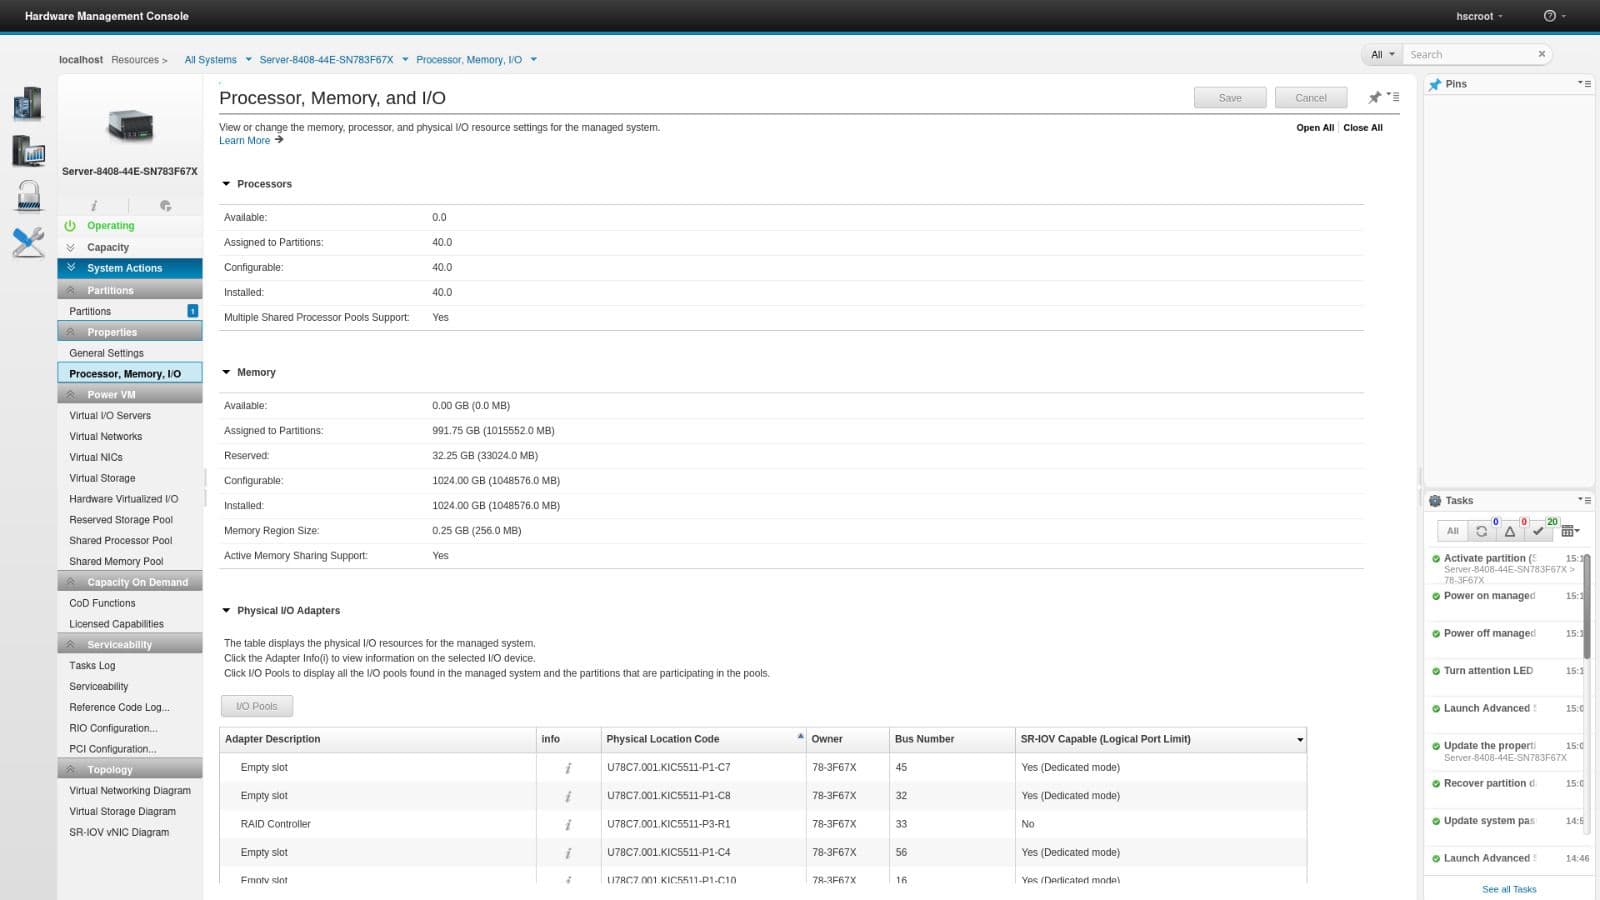Image resolution: width=1600 pixels, height=900 pixels.
Task: Open the hscroot user dropdown
Action: 1480,16
